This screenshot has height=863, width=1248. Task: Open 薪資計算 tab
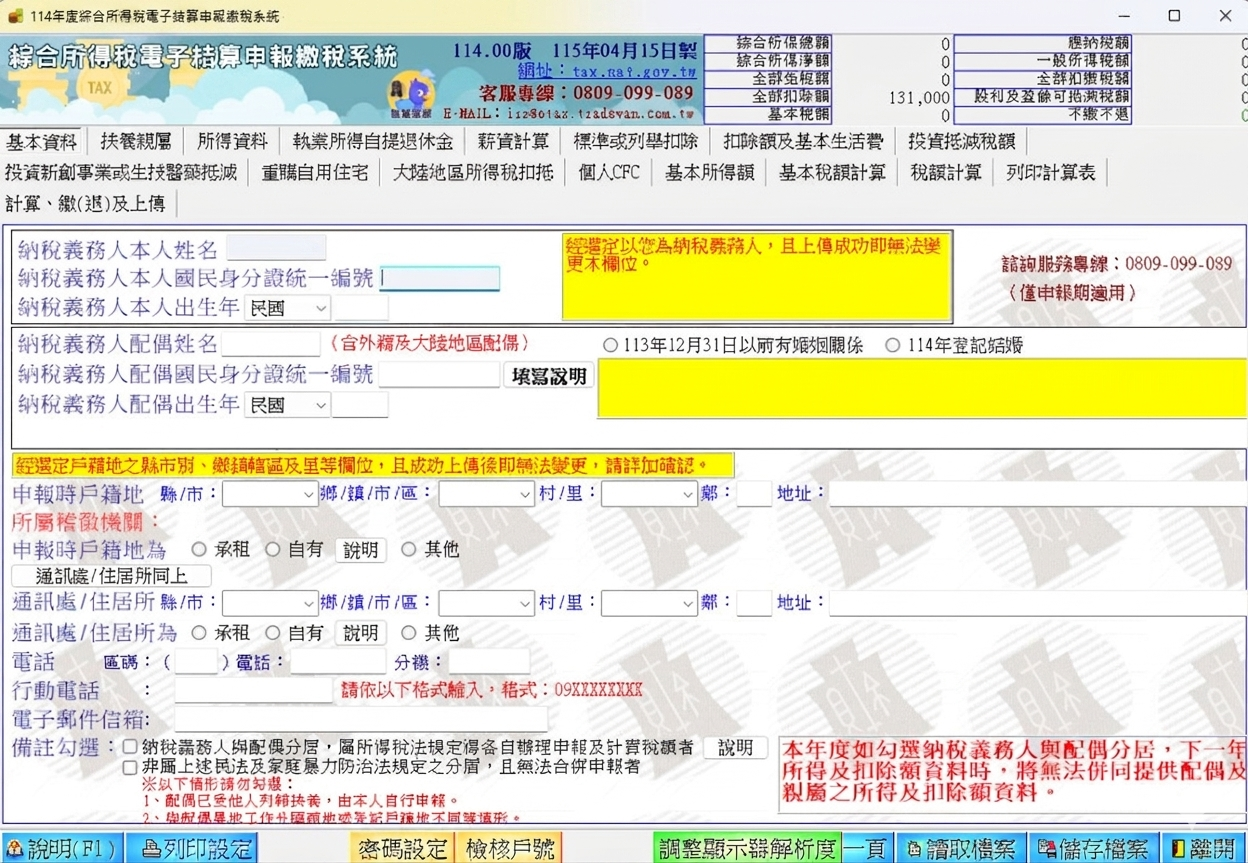(513, 141)
